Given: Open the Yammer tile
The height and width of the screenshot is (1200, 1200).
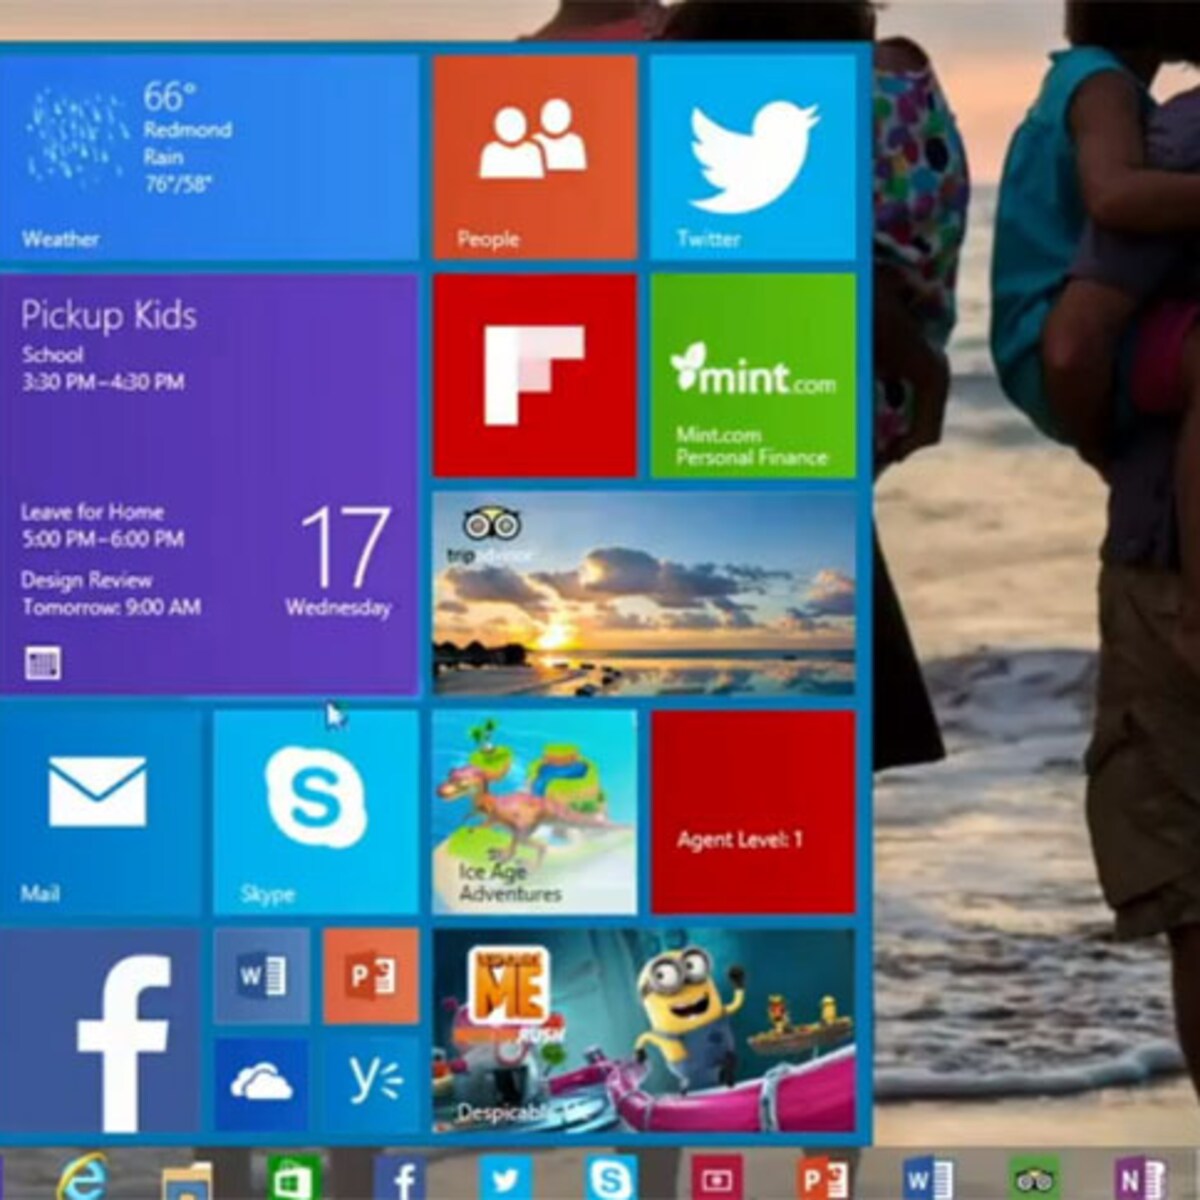Looking at the screenshot, I should pyautogui.click(x=370, y=1080).
